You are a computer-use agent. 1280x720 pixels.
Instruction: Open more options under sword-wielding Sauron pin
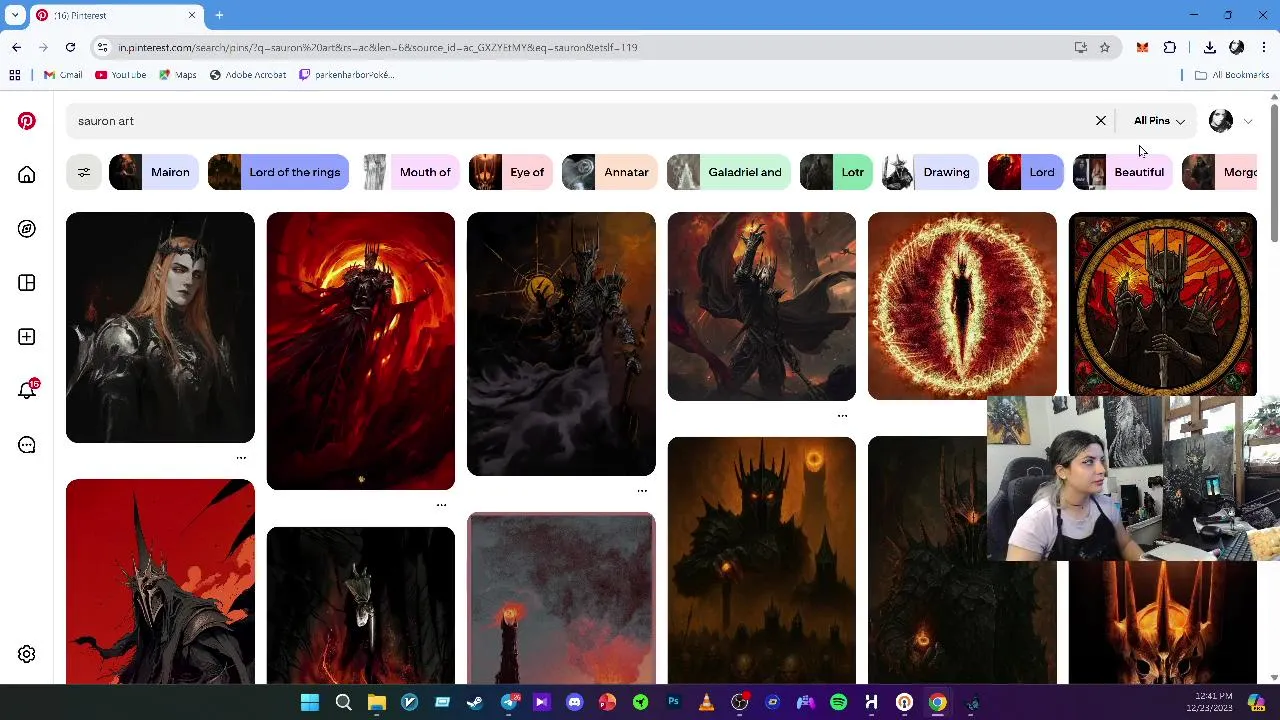[842, 416]
